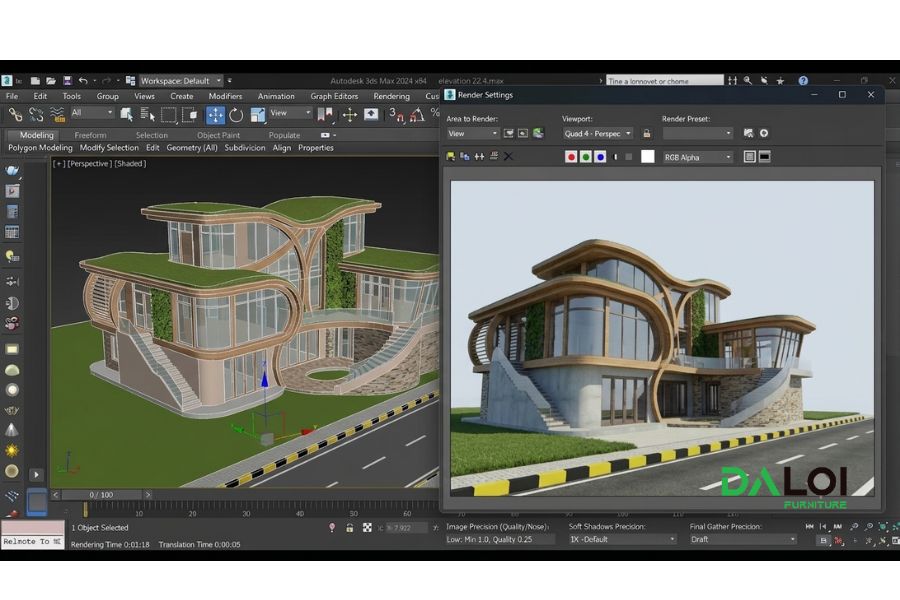Click the Save Image icon in render window
900x600 pixels.
451,156
